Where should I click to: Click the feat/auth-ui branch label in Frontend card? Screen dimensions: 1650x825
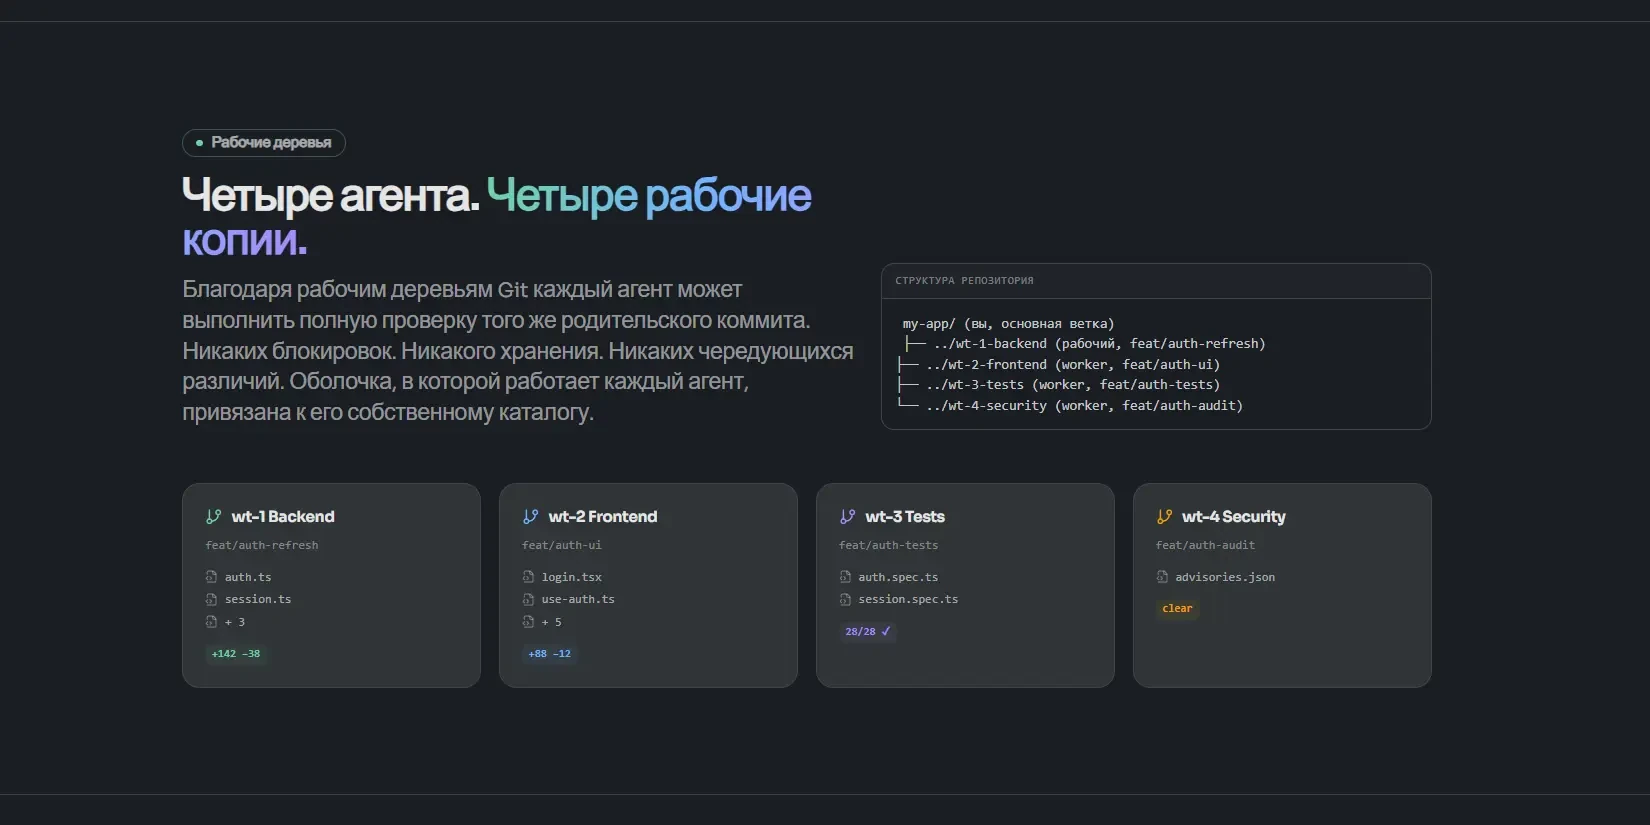pos(562,545)
